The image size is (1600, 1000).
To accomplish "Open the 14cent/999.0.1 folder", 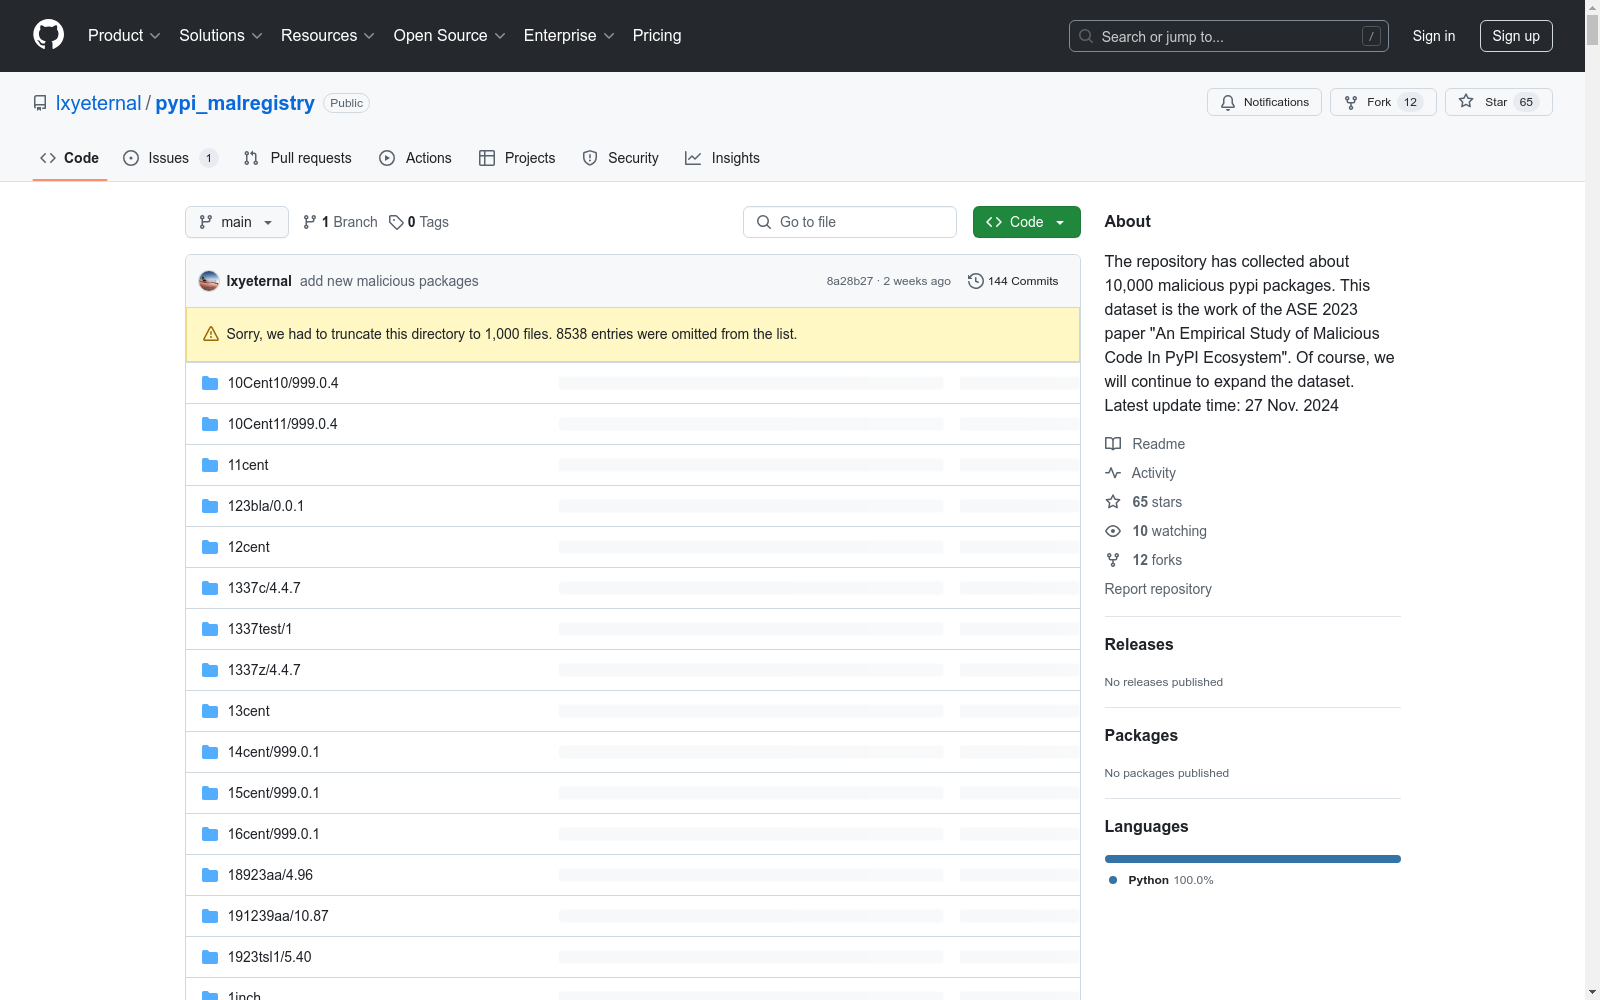I will (x=274, y=752).
